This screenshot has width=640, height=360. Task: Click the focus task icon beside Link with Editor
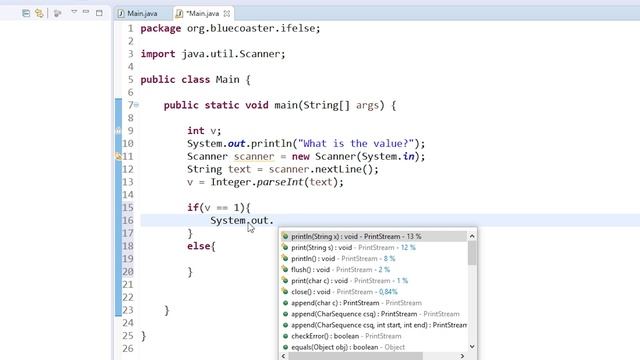pyautogui.click(x=58, y=13)
